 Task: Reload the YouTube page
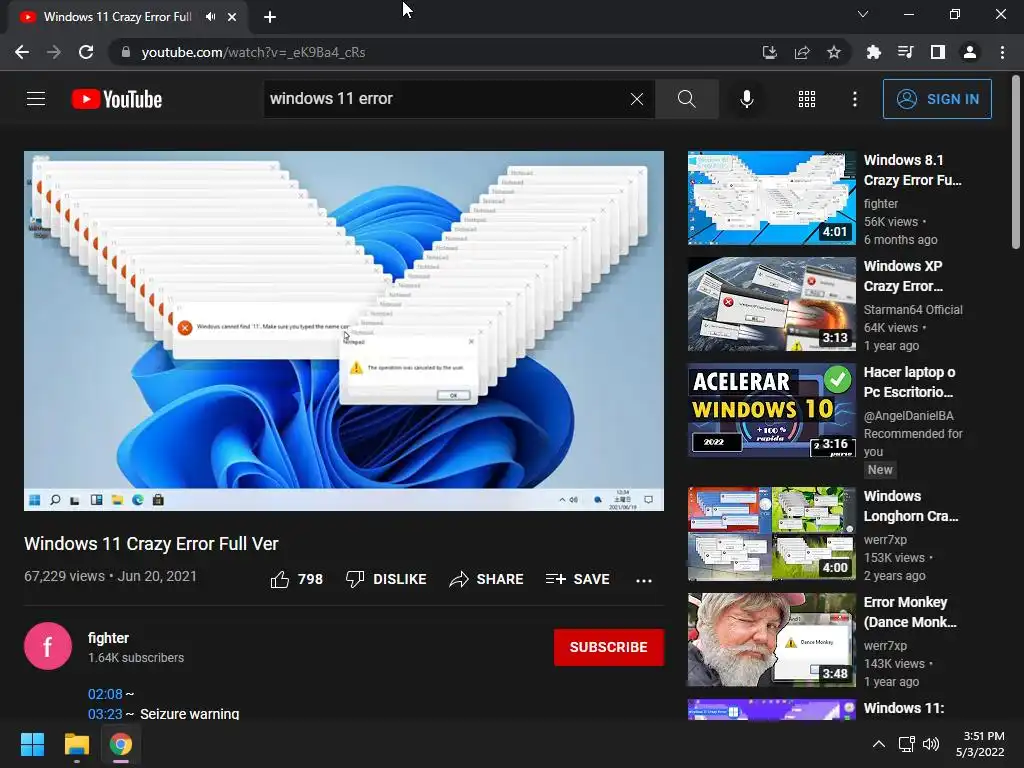click(86, 52)
